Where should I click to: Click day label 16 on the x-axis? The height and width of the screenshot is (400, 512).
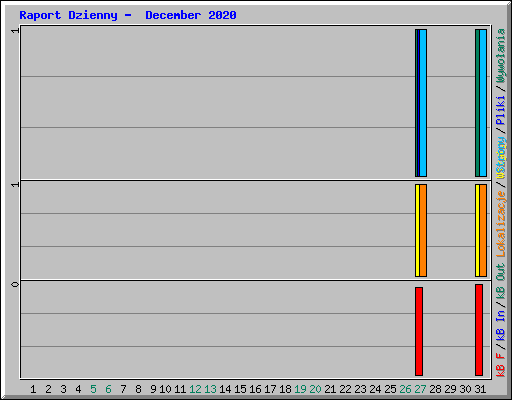(x=255, y=389)
